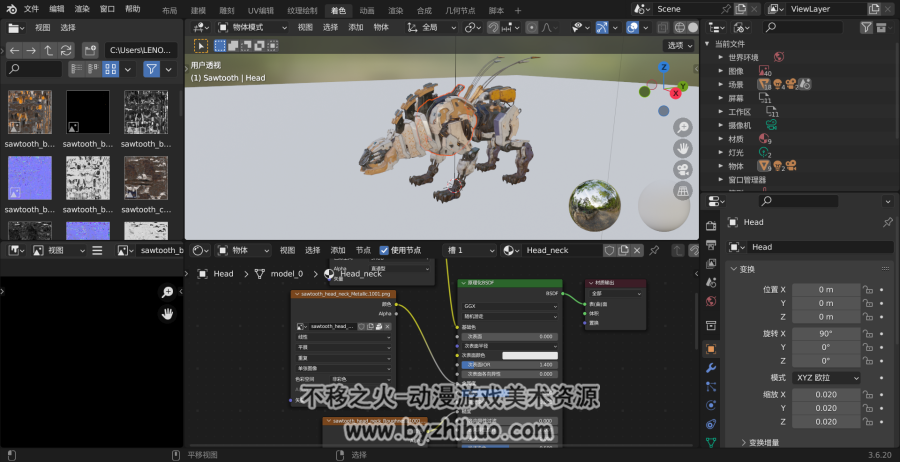The height and width of the screenshot is (462, 900).
Task: Expand the 材质 (Materials) outliner row
Action: click(720, 139)
